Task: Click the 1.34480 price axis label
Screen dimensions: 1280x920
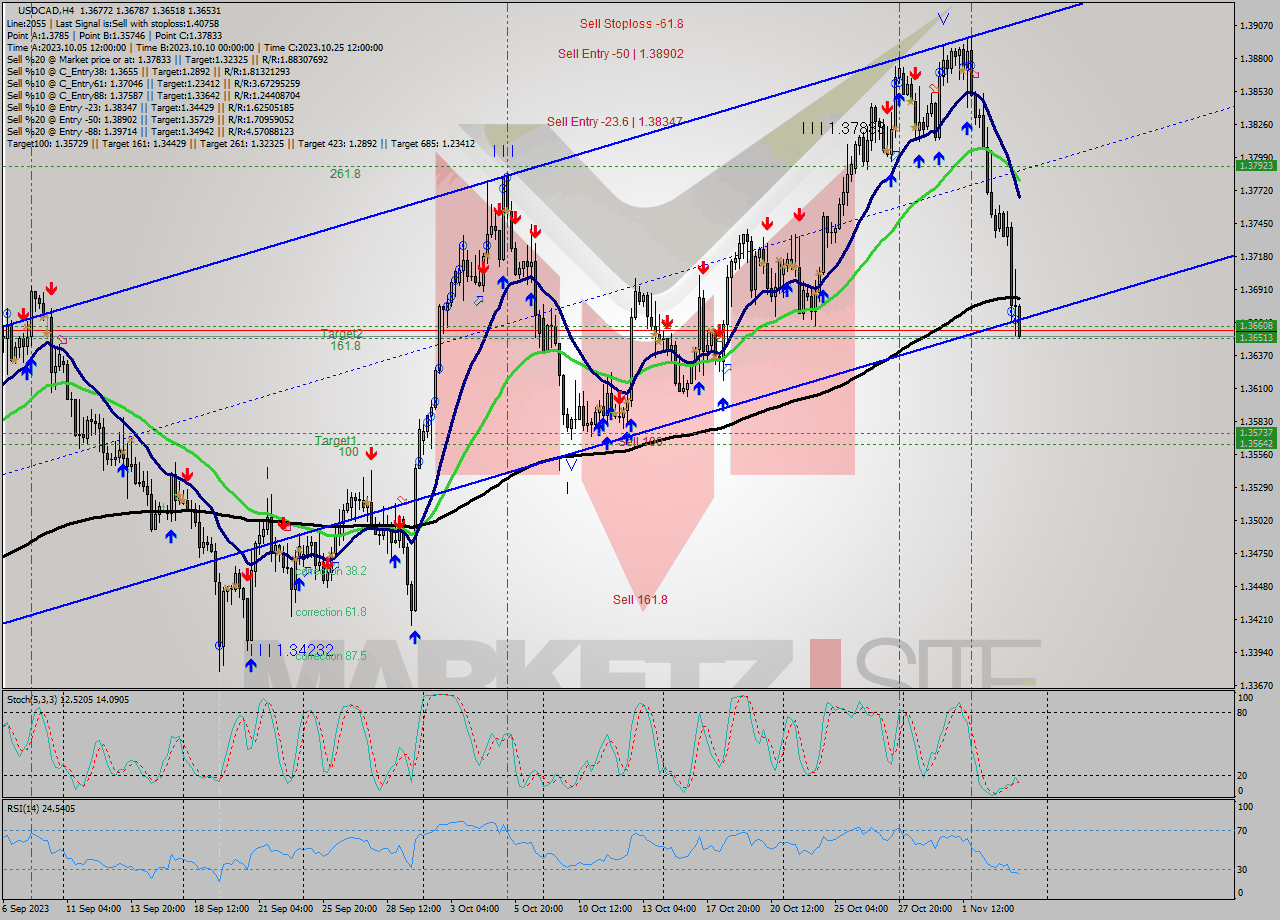Action: click(x=1255, y=587)
